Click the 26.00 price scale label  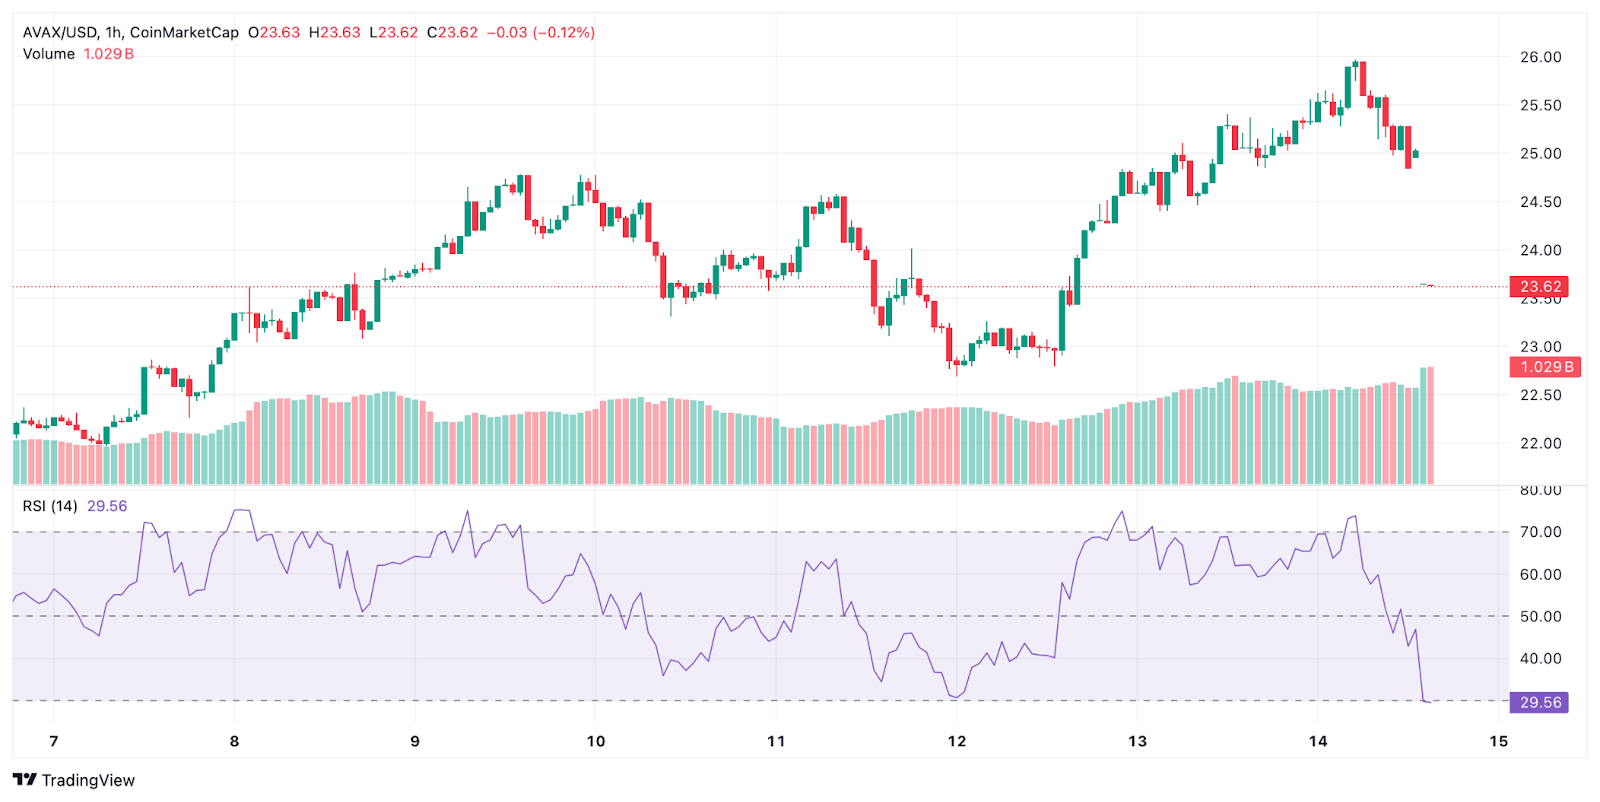coord(1540,57)
